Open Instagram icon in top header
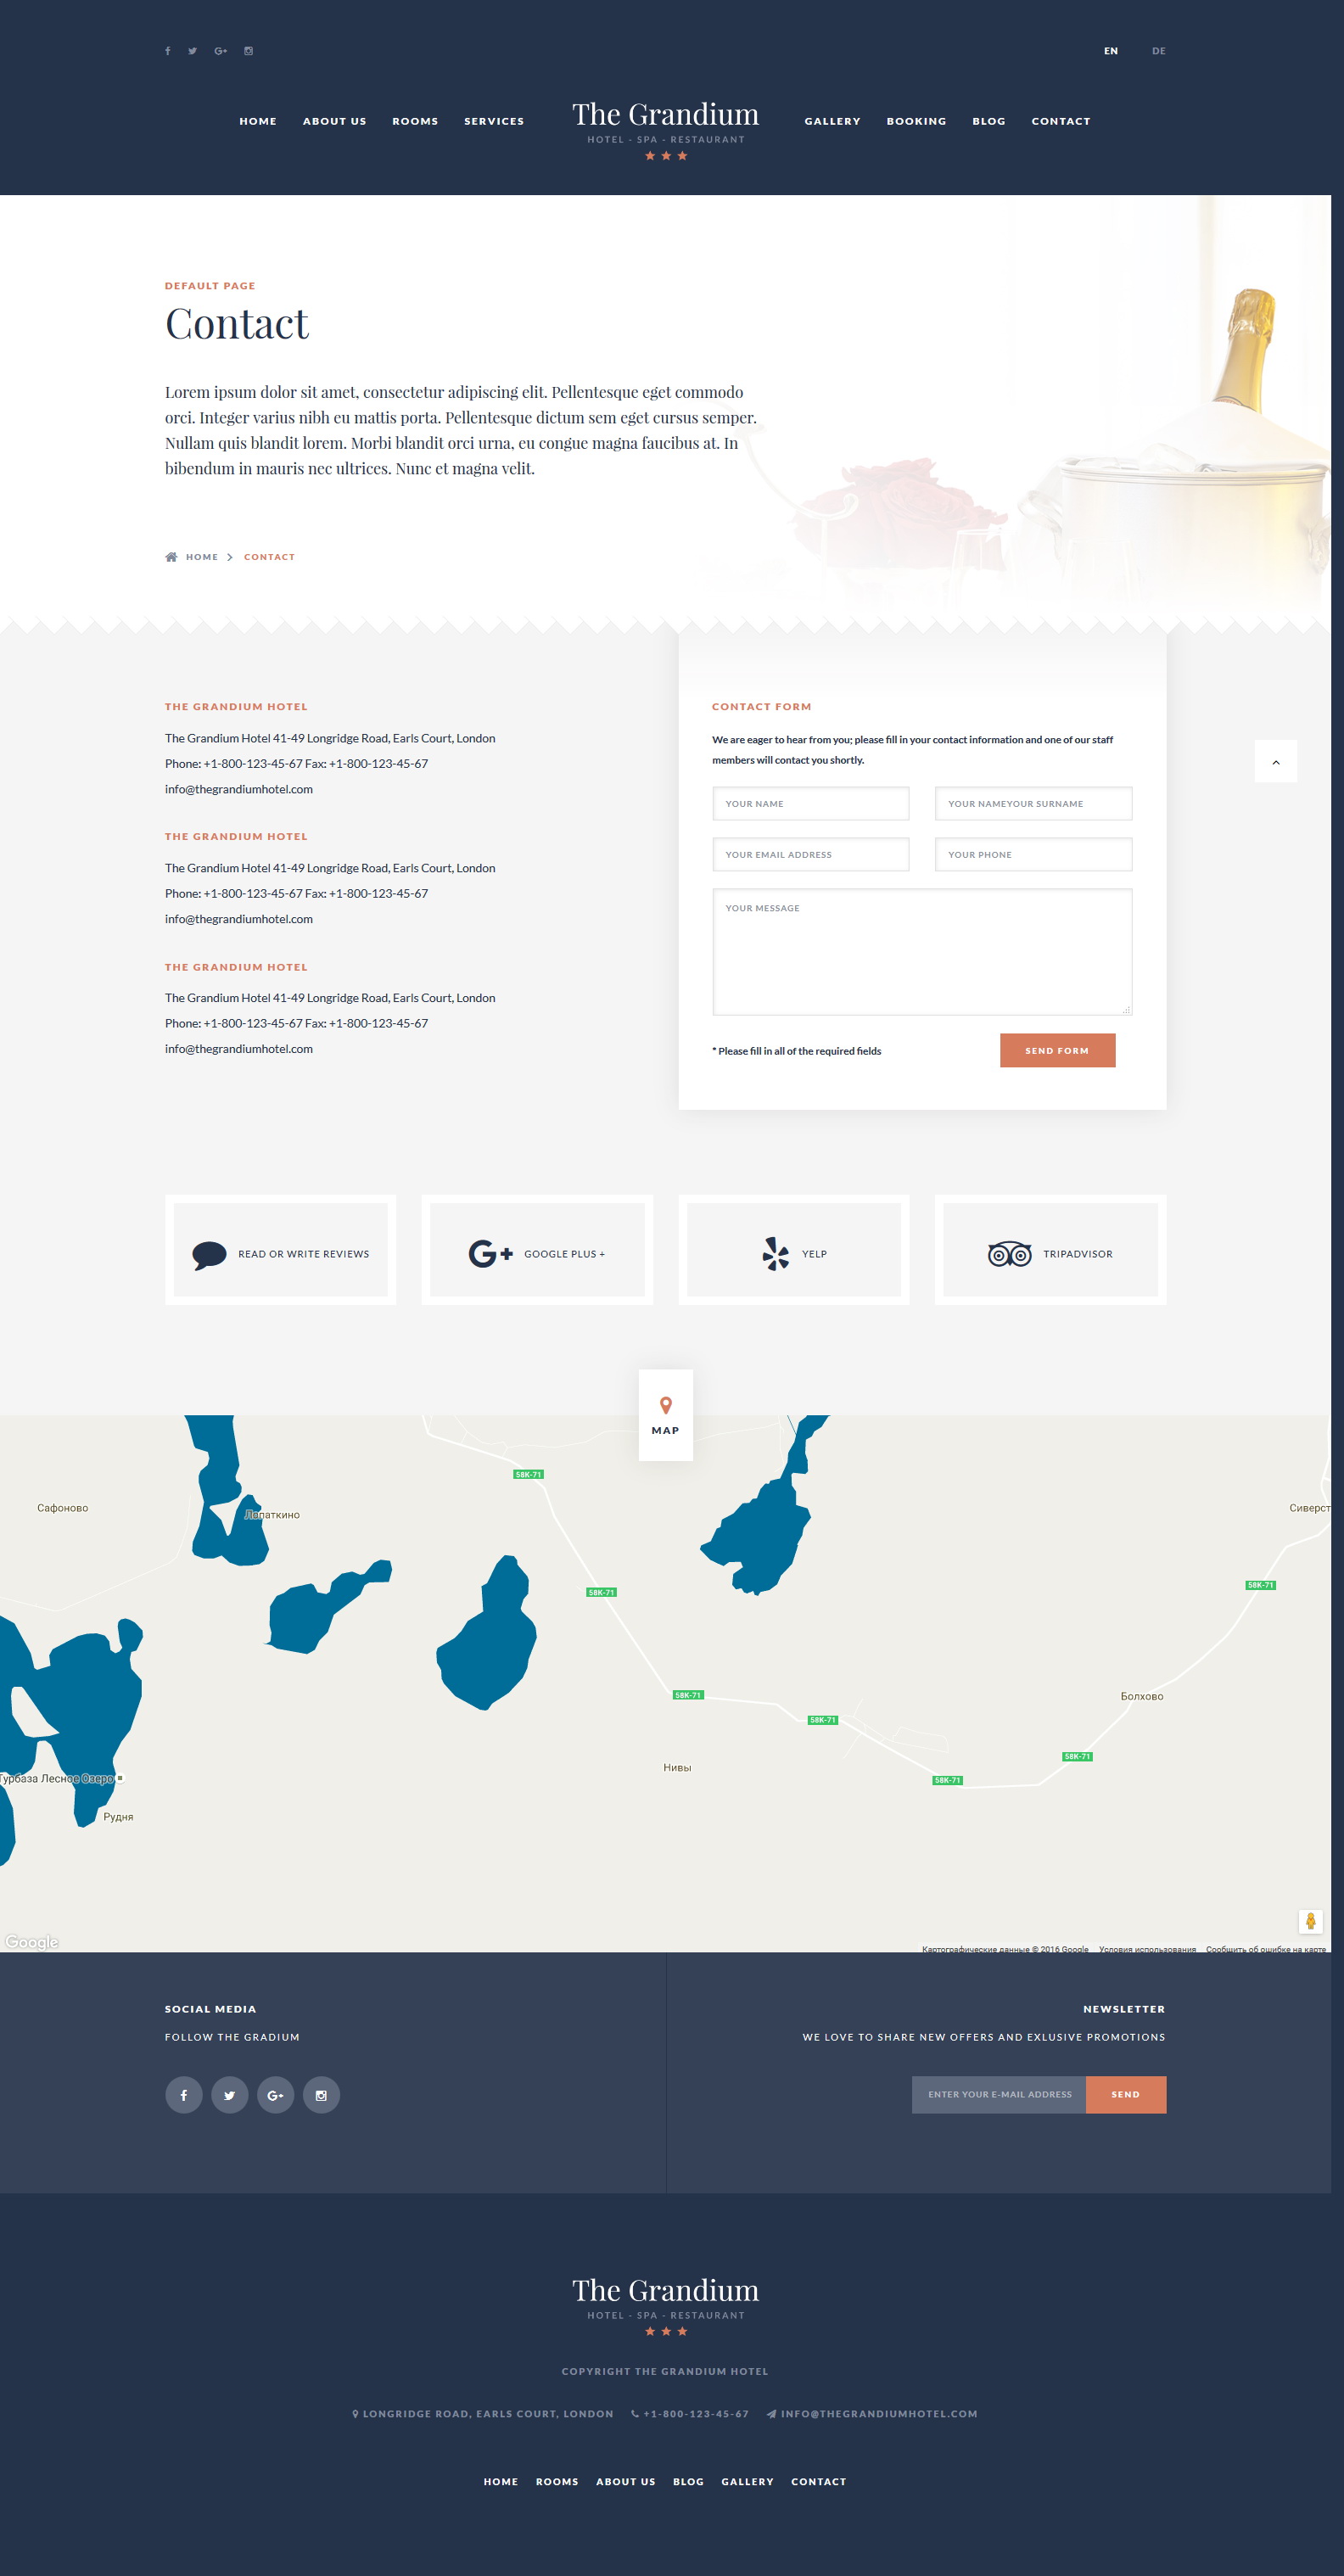 coord(249,51)
